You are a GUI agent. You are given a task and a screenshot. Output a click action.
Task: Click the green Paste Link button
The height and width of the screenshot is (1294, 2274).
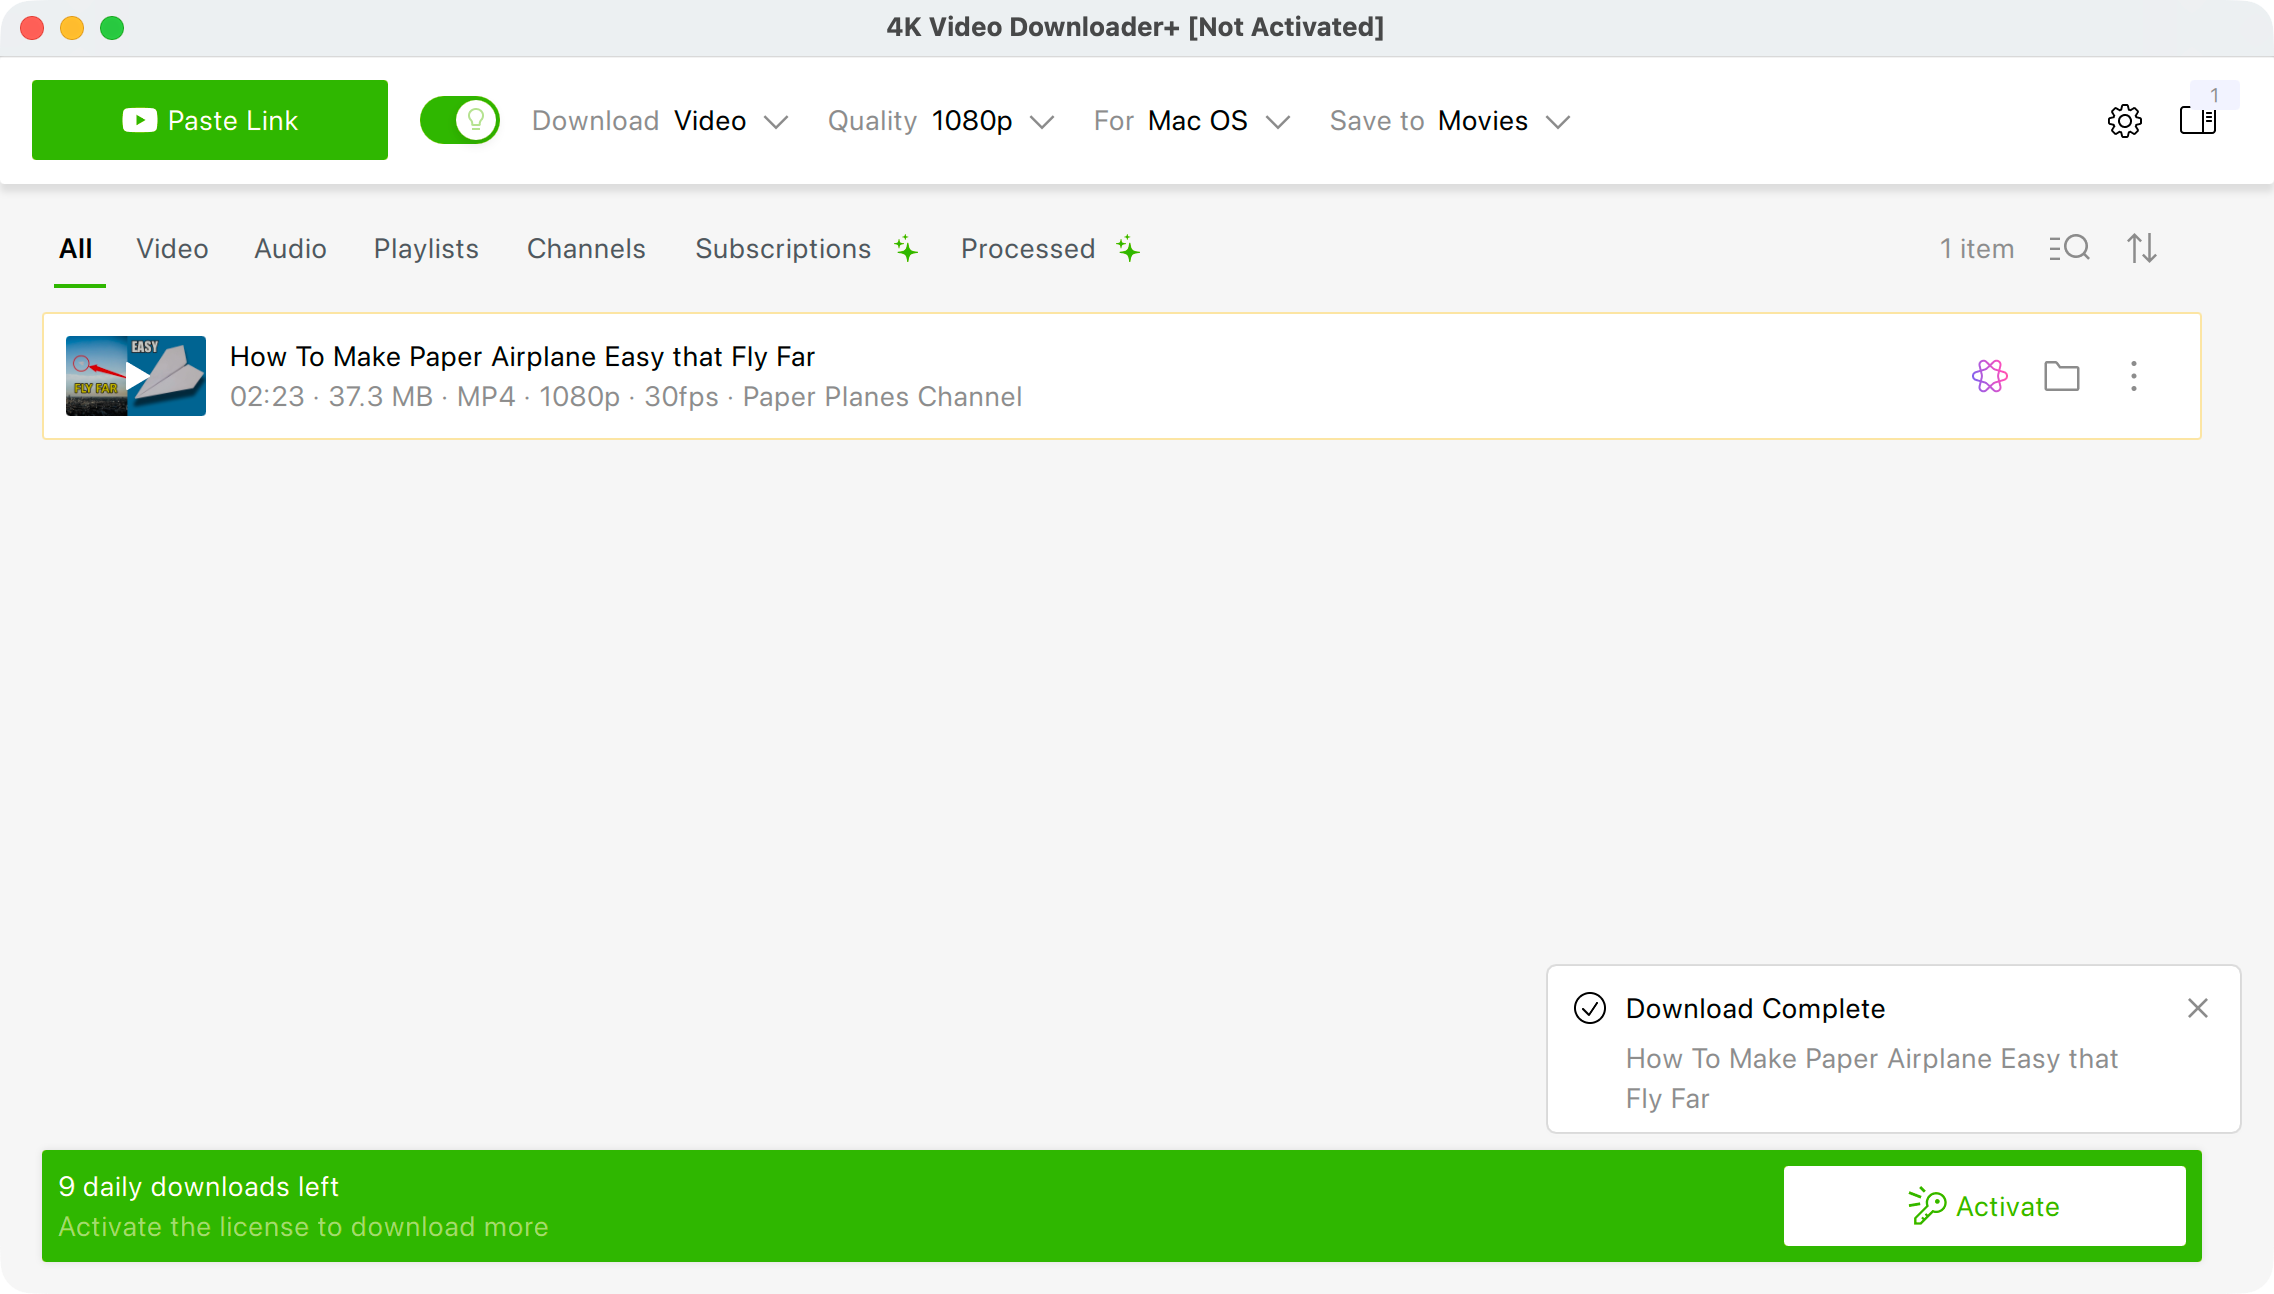point(210,120)
